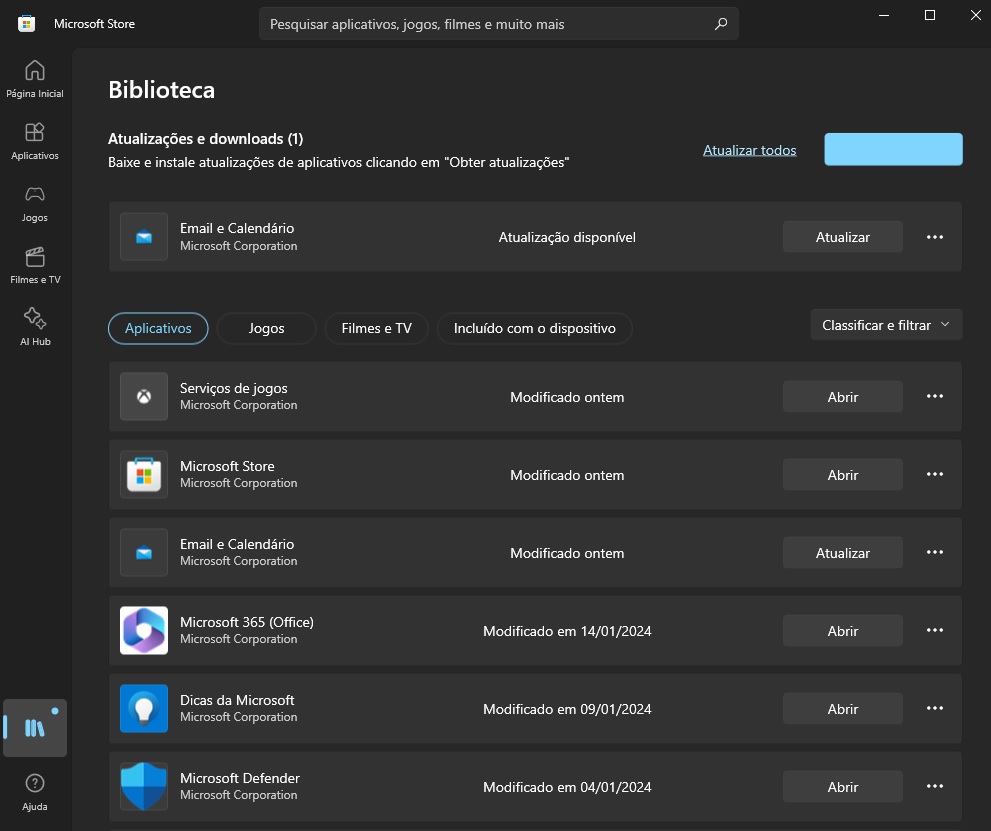Click the Microsoft Store app icon in the list
991x831 pixels.
click(144, 475)
